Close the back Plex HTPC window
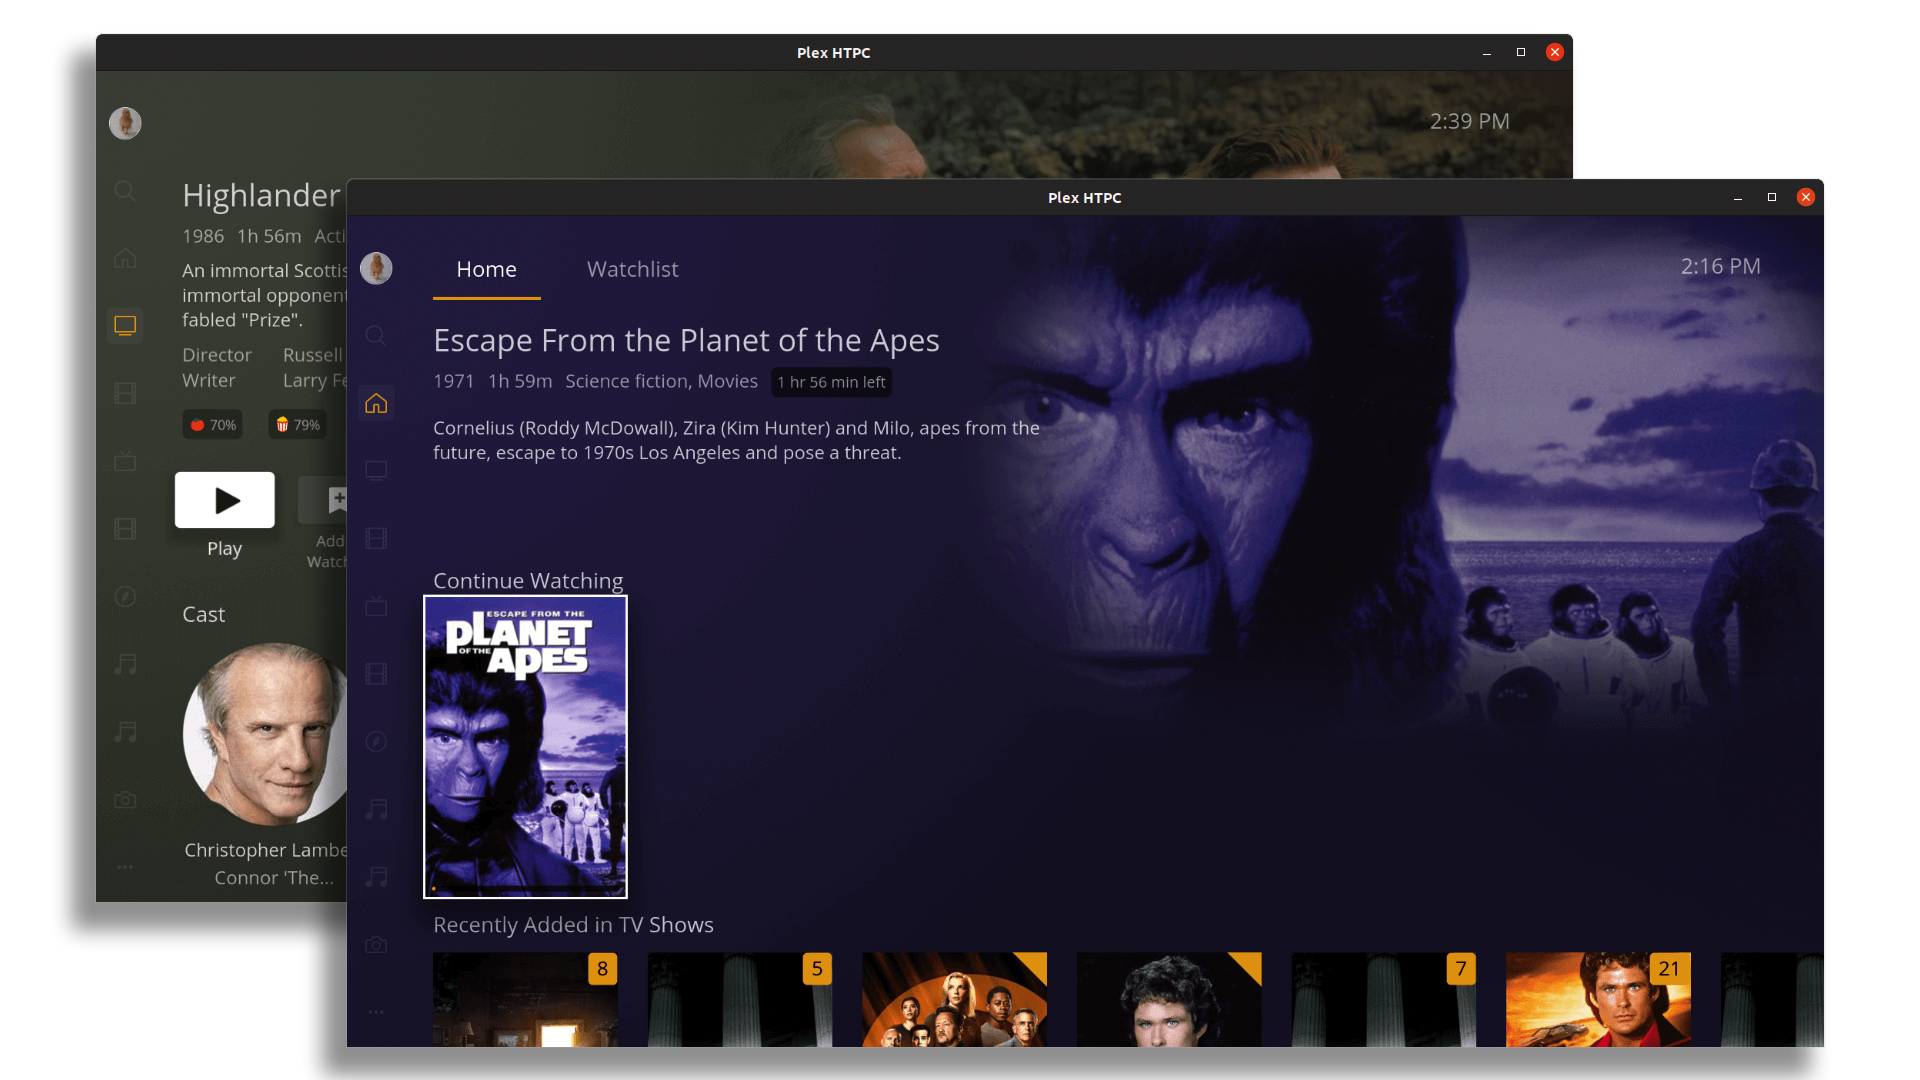 click(x=1555, y=52)
